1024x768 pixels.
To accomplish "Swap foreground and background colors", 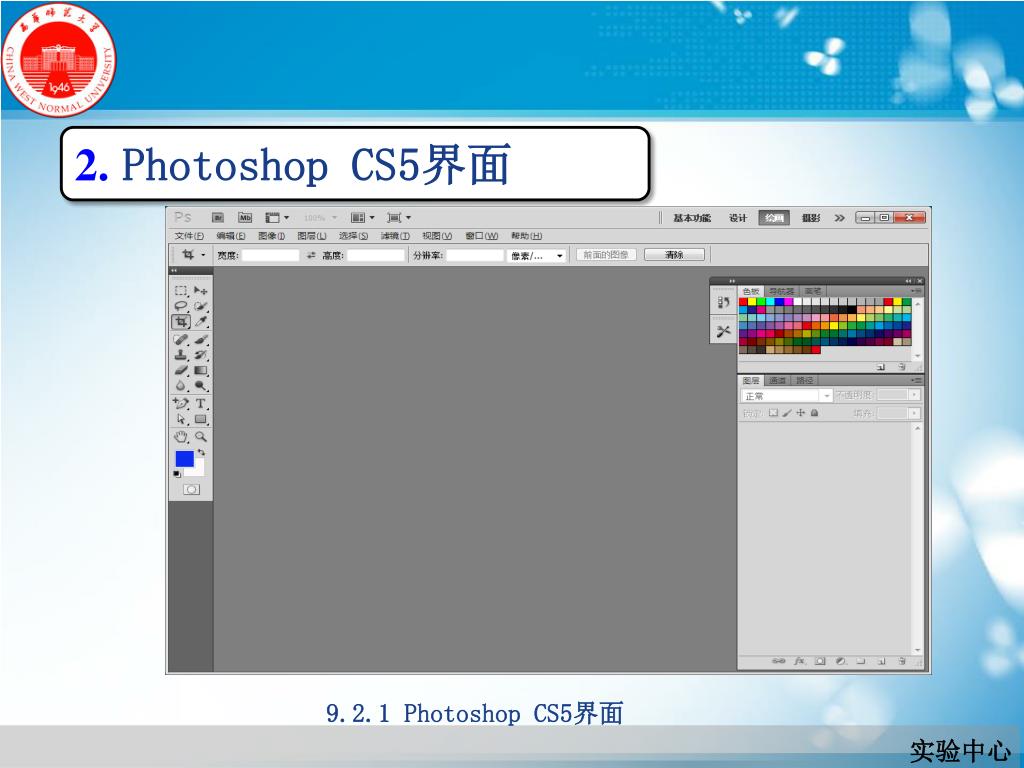I will [201, 452].
